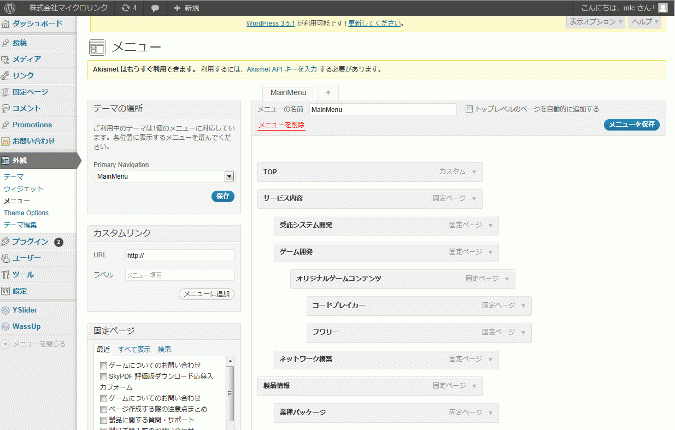Open the Primary Navigation dropdown
This screenshot has width=675, height=430.
164,176
